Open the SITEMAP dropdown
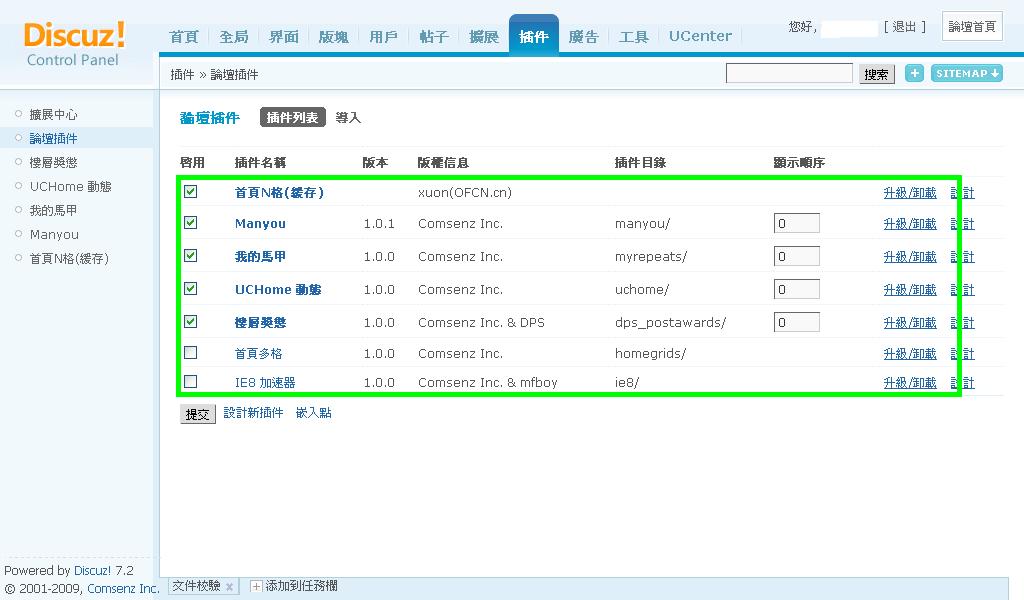The image size is (1024, 600). coord(967,73)
